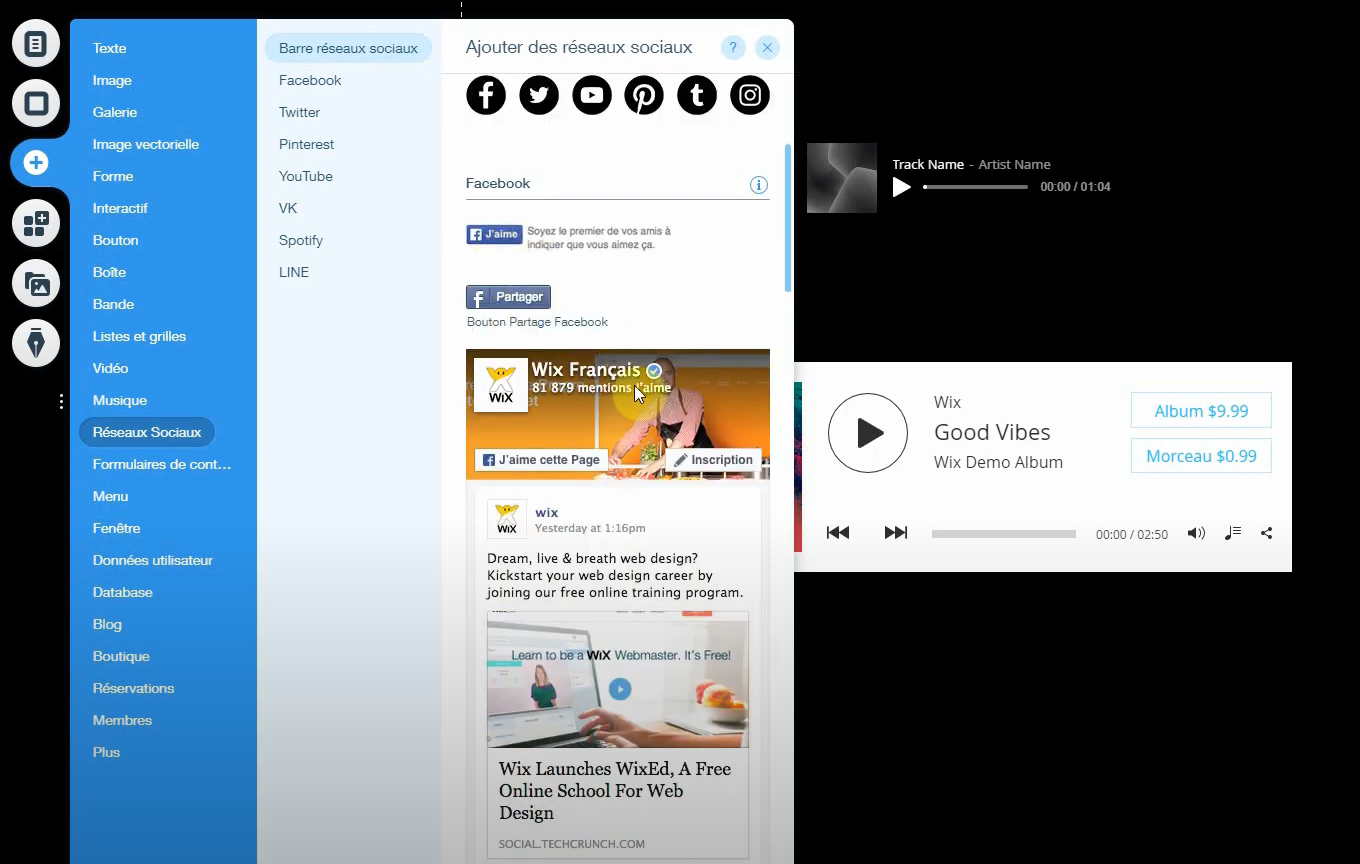Select Fenêtre category
This screenshot has width=1360, height=864.
[x=117, y=528]
